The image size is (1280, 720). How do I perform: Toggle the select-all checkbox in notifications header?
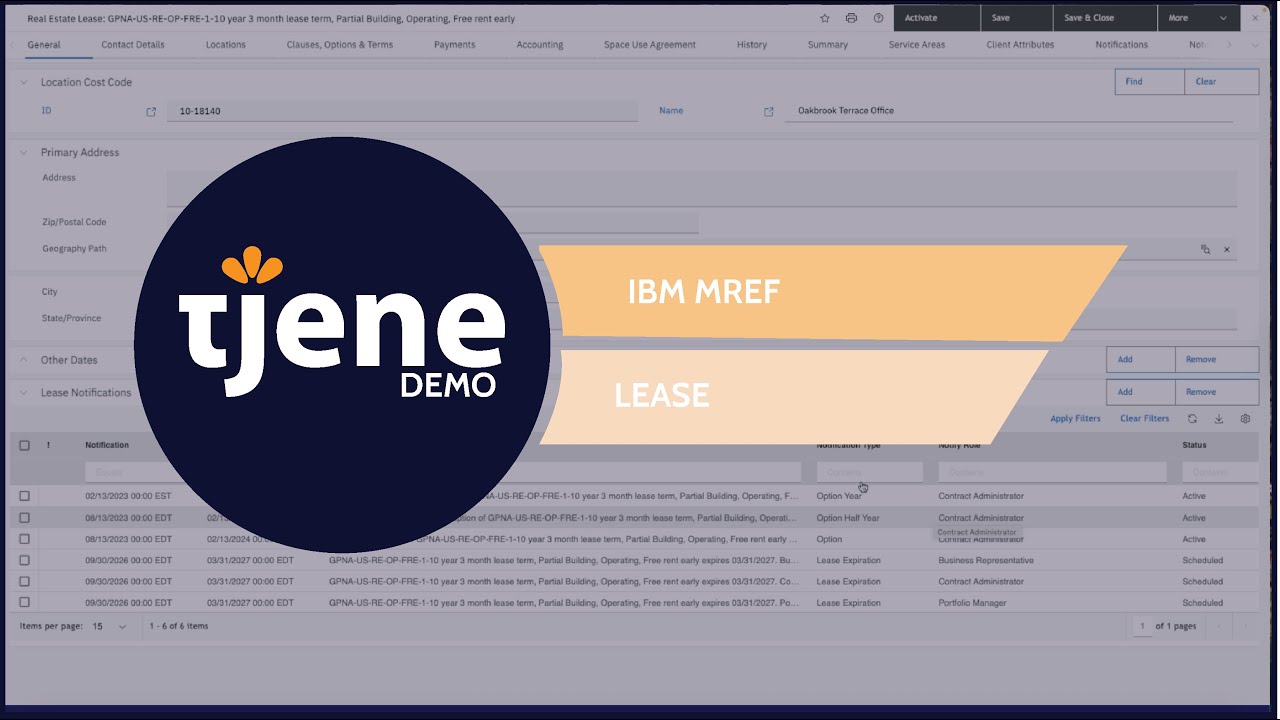pos(25,445)
